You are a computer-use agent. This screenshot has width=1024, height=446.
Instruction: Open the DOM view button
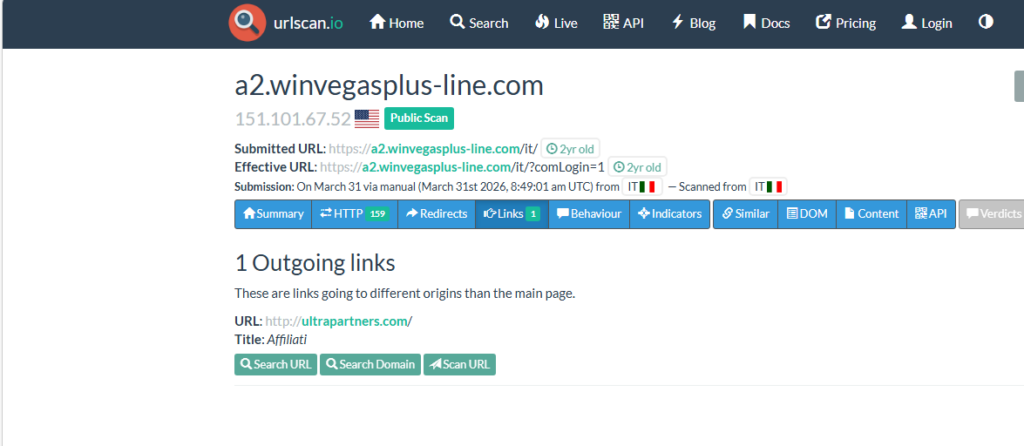(807, 214)
